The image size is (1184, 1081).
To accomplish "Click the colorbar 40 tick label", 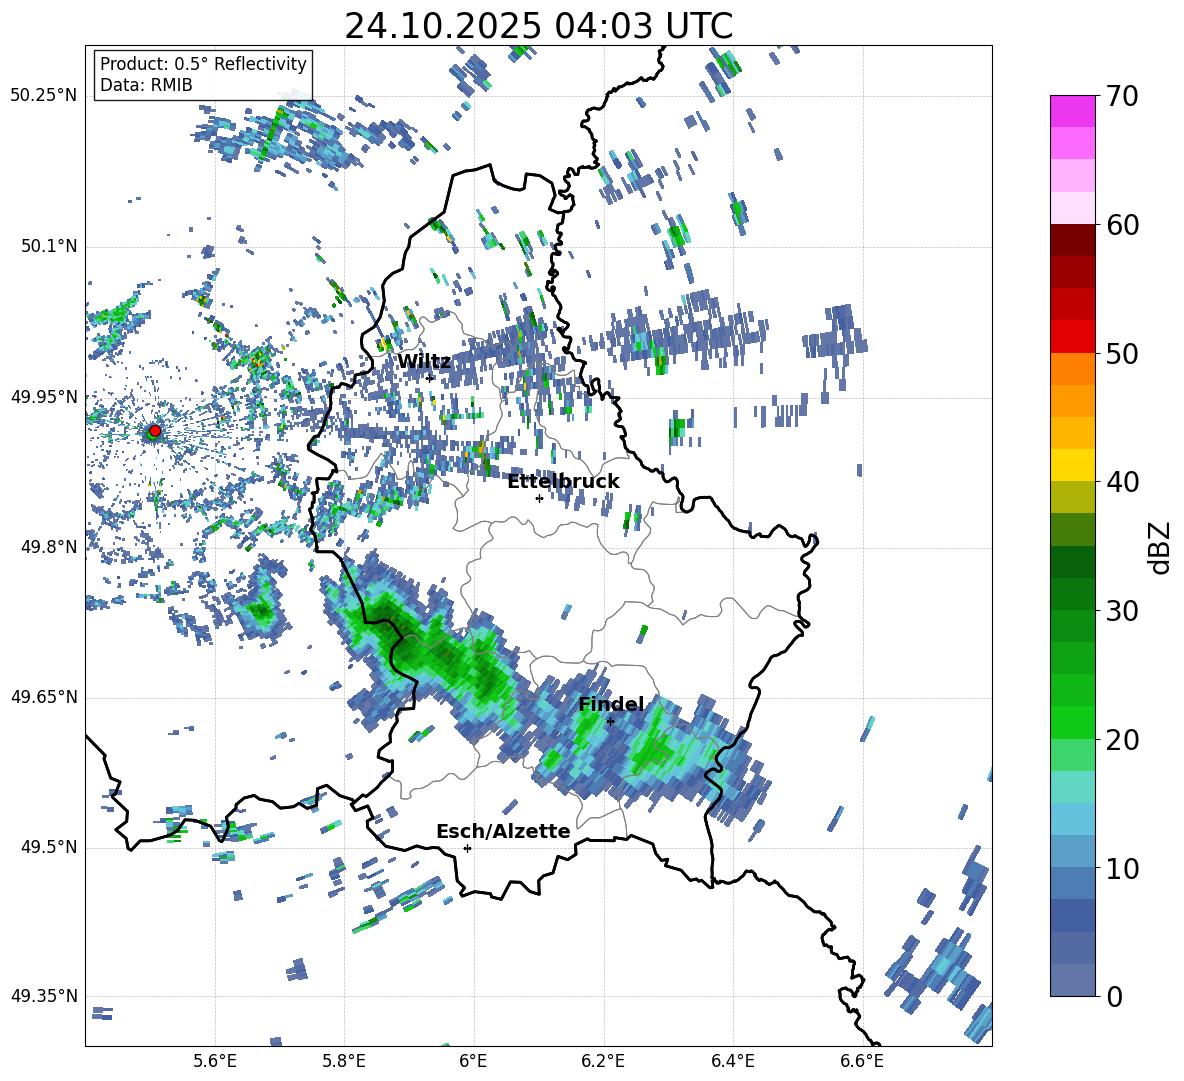I will point(1123,482).
